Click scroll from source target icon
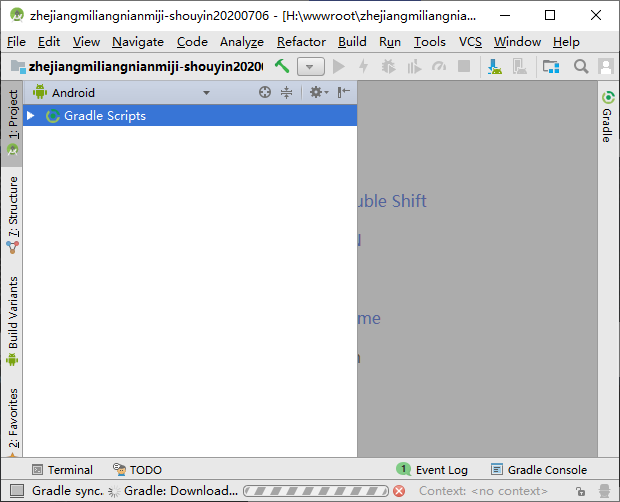The width and height of the screenshot is (620, 502). click(x=265, y=92)
